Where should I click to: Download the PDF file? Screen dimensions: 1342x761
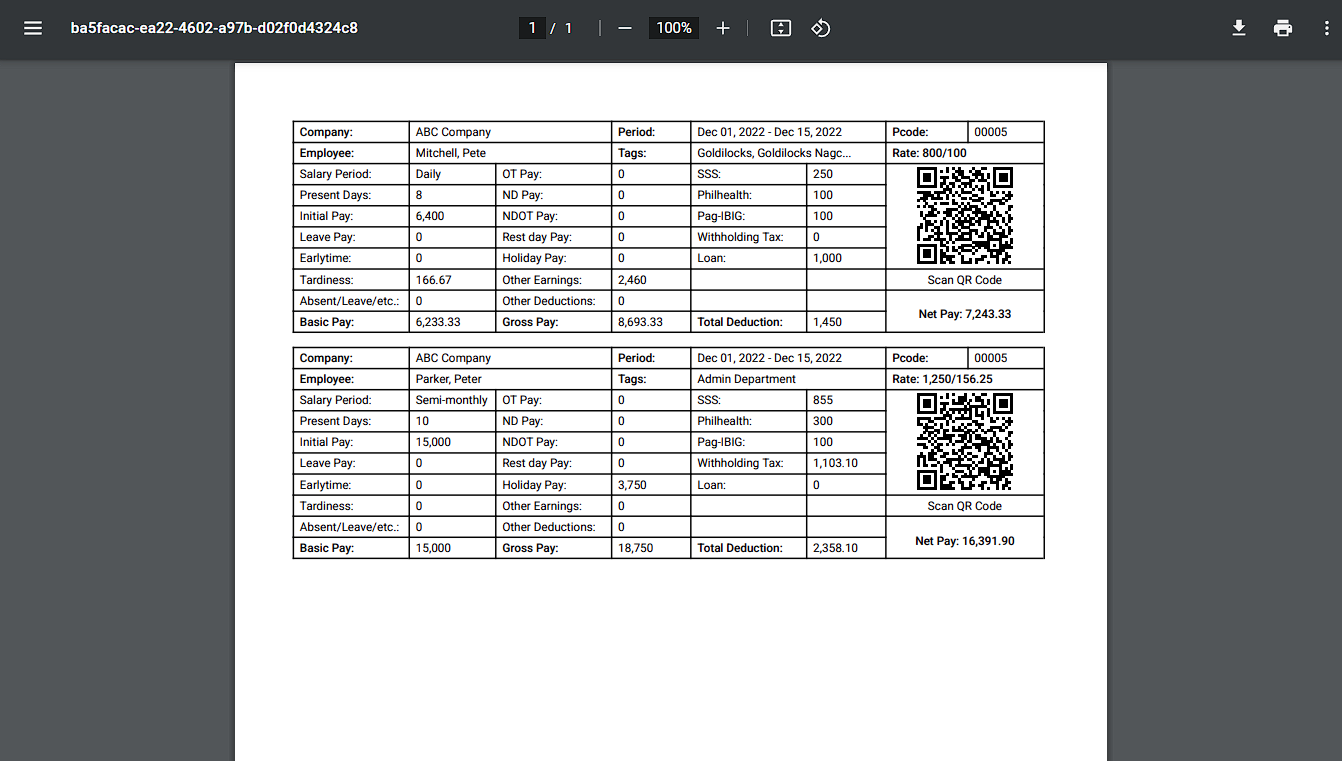[1238, 28]
